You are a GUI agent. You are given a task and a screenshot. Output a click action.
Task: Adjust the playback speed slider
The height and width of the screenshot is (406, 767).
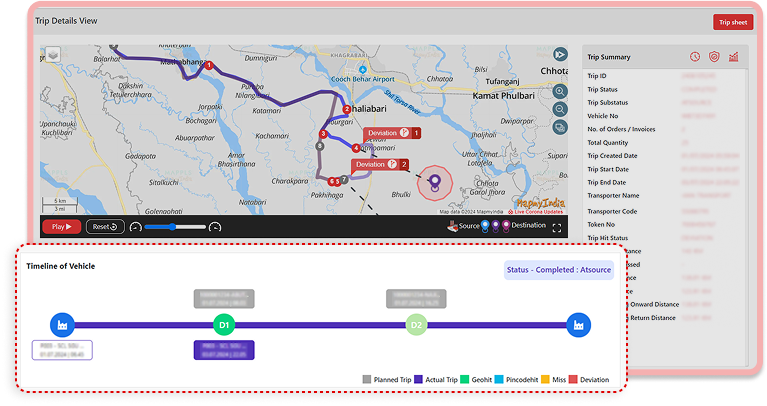[x=175, y=227]
